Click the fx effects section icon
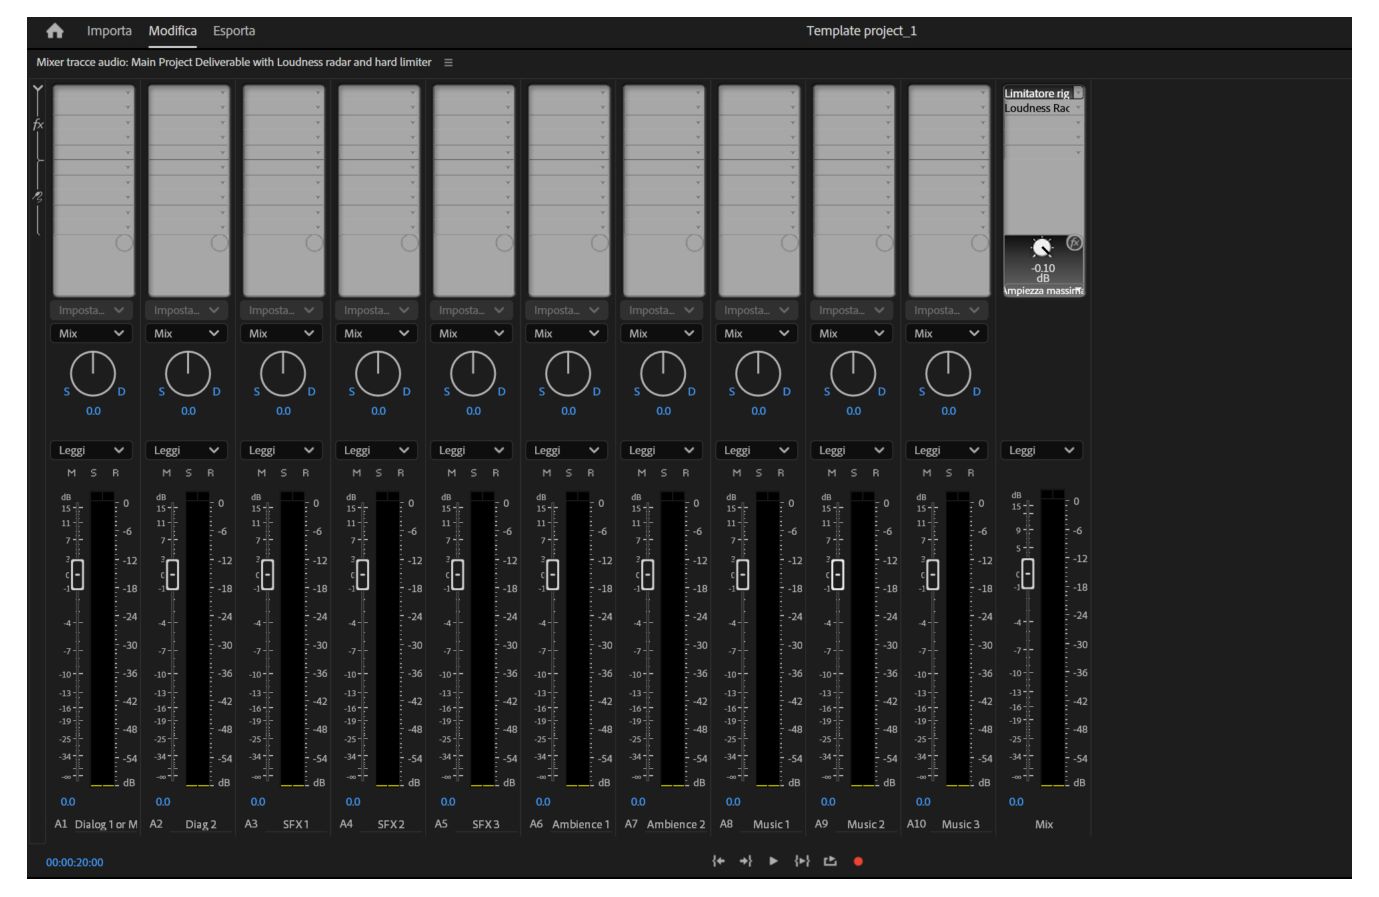This screenshot has width=1379, height=897. pyautogui.click(x=38, y=125)
